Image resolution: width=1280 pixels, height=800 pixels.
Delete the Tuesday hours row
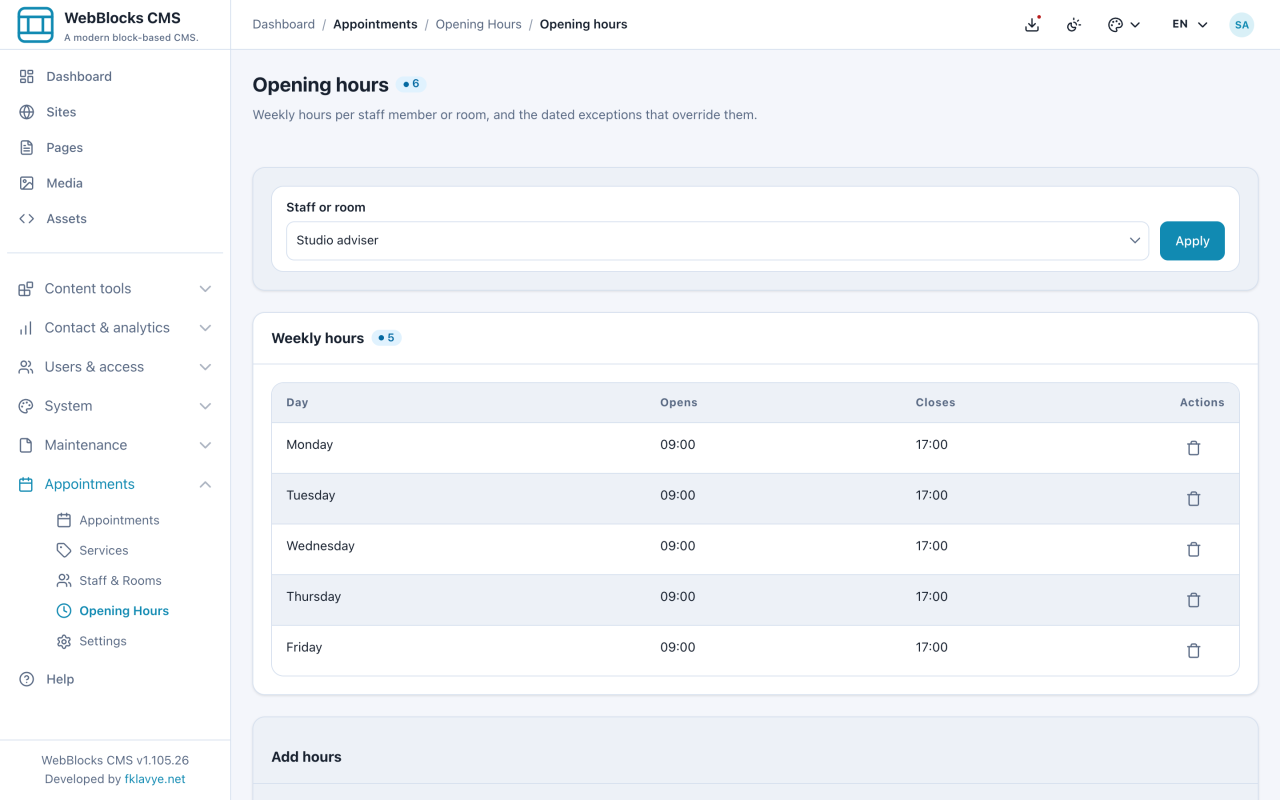[x=1193, y=499]
